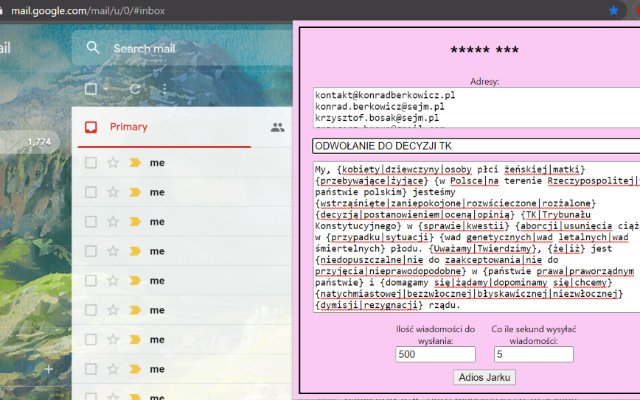The image size is (640, 400).
Task: Open the three-dot More options menu
Action: tap(164, 89)
